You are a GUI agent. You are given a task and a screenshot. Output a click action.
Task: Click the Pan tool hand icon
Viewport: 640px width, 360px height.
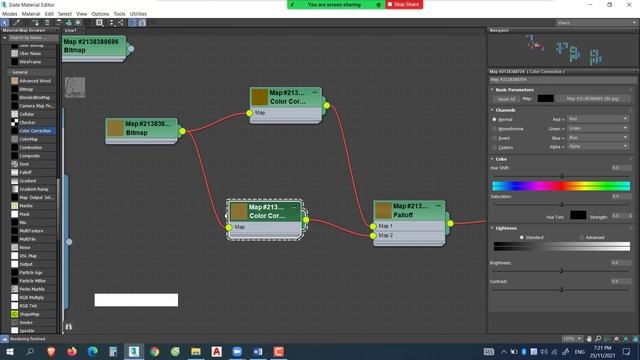pyautogui.click(x=589, y=339)
